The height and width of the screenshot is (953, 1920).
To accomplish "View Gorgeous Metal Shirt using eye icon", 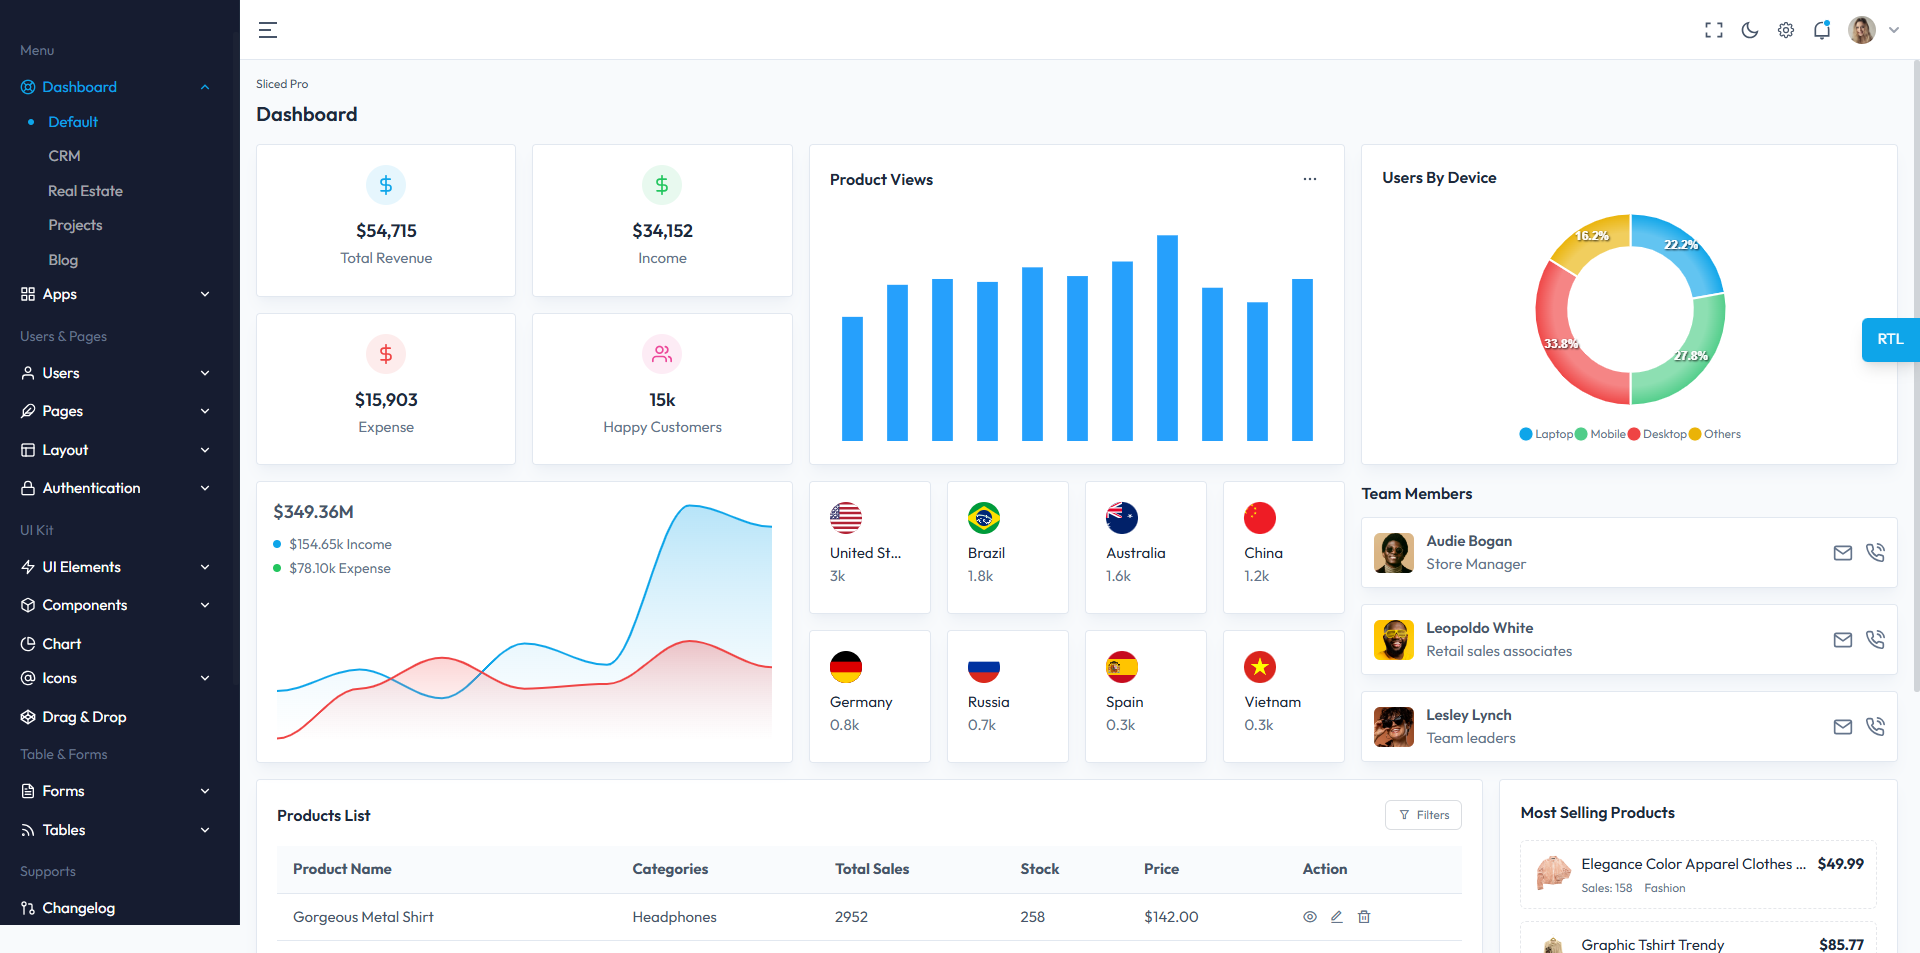I will (1309, 917).
